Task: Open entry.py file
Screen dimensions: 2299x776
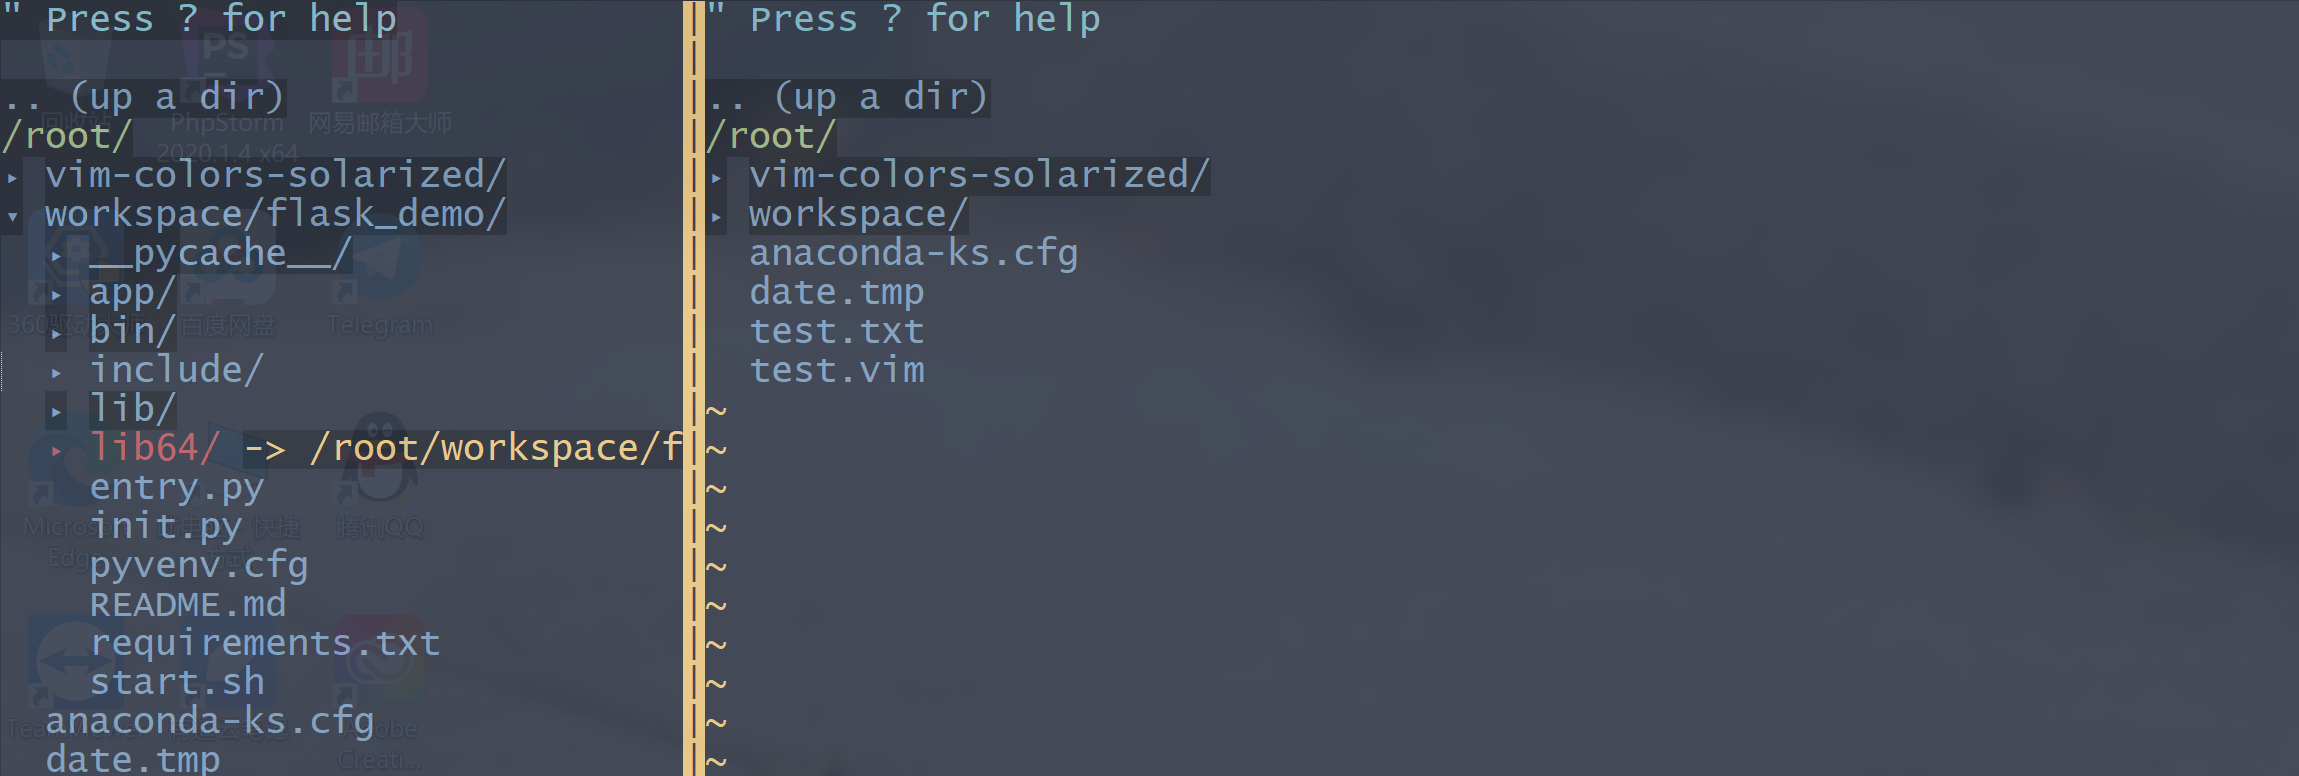Action: pos(177,488)
